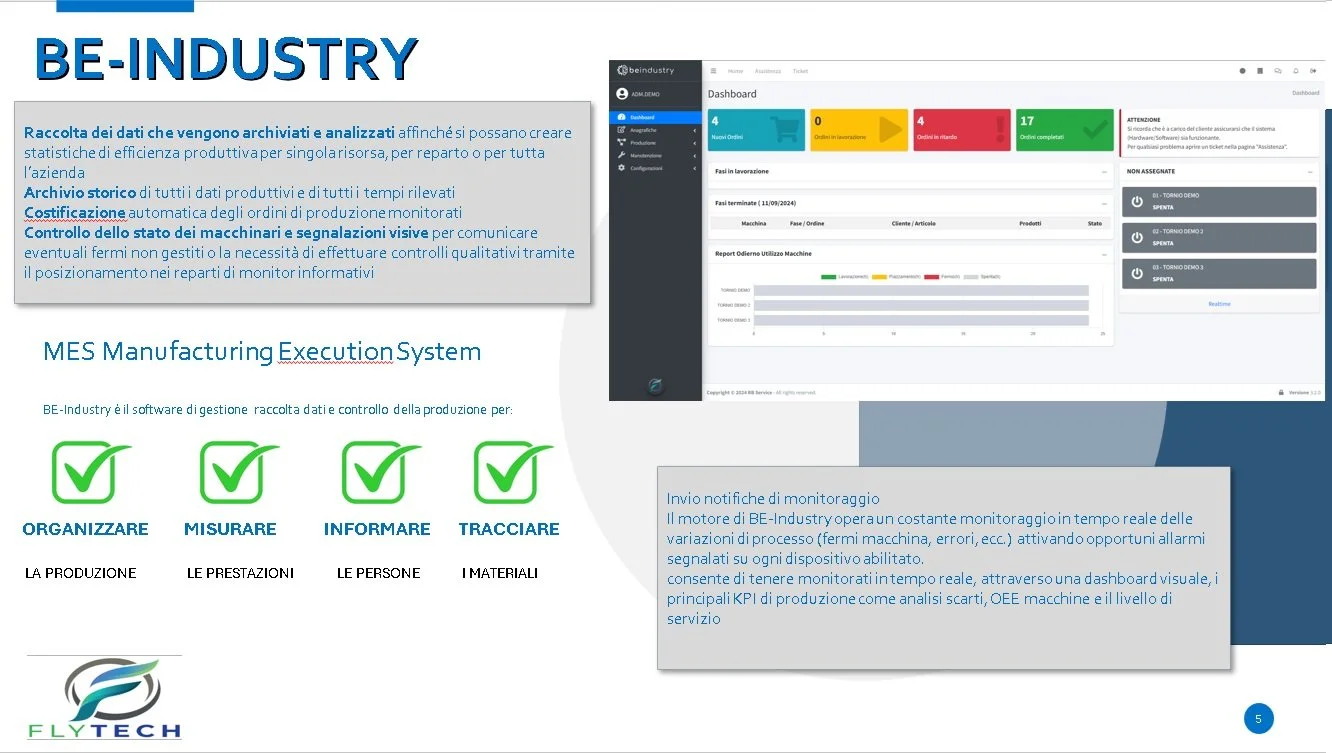Open the chat messages icon in top bar

(x=1278, y=71)
